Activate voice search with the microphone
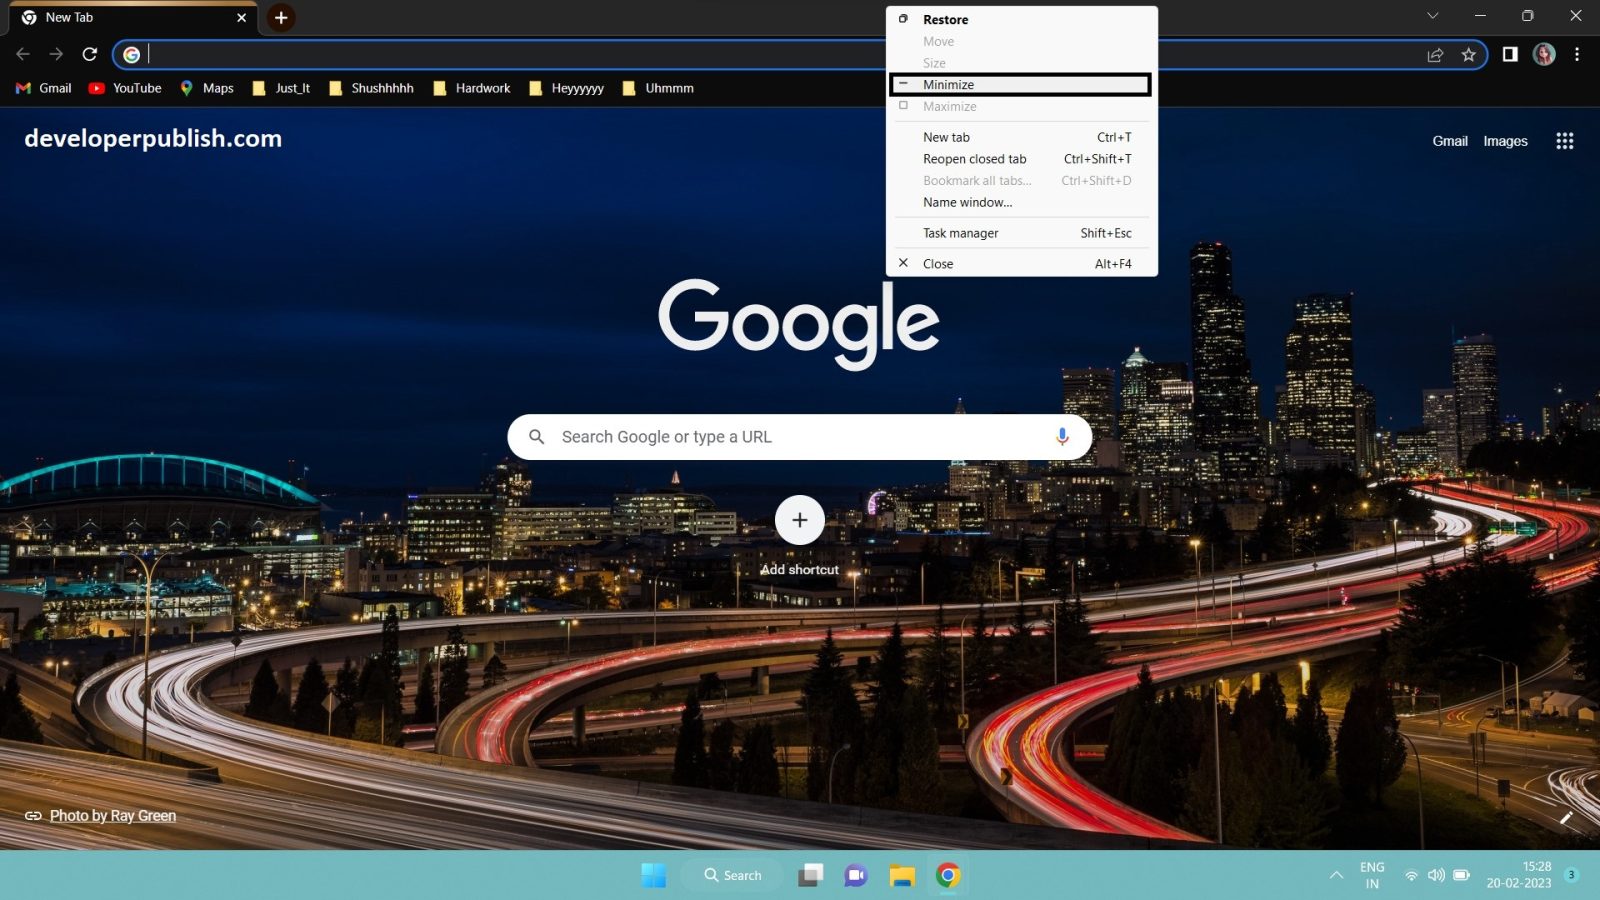The height and width of the screenshot is (900, 1600). [x=1063, y=436]
